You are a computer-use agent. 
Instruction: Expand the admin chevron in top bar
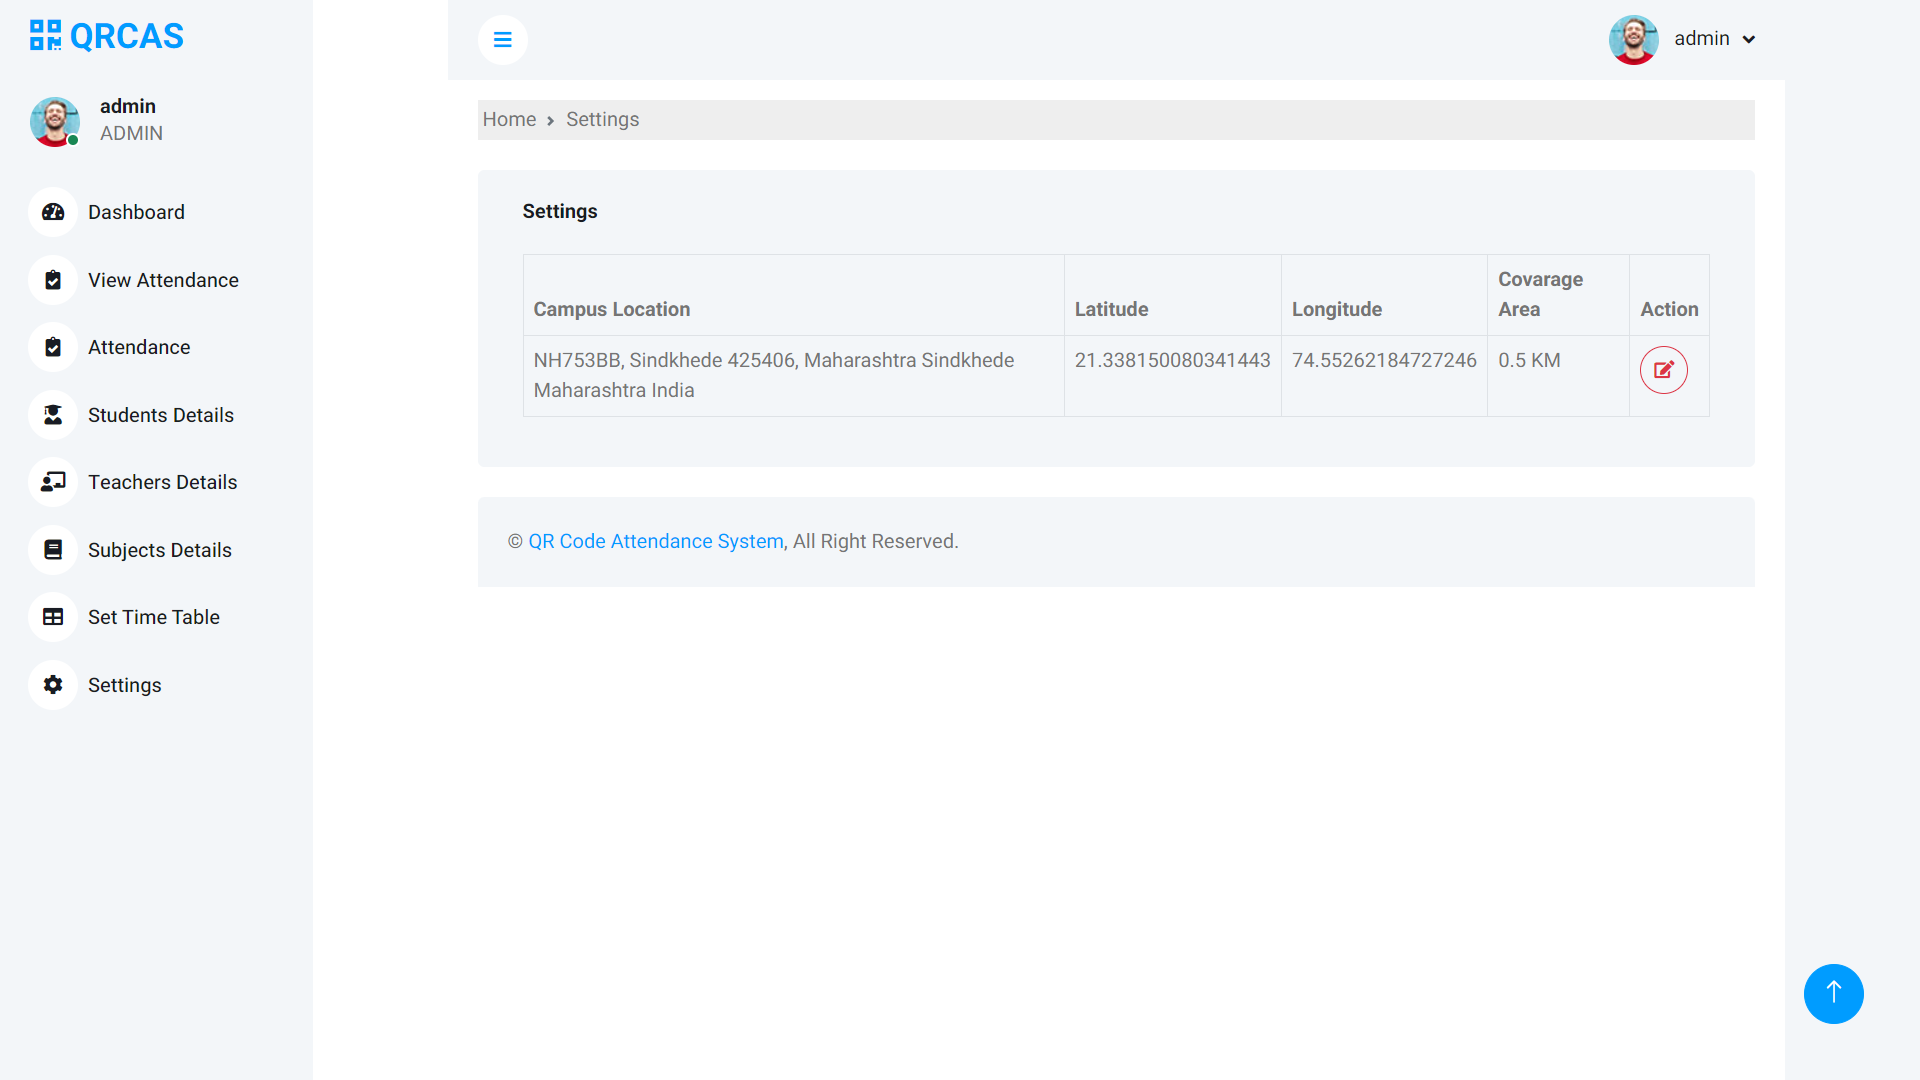pos(1749,39)
